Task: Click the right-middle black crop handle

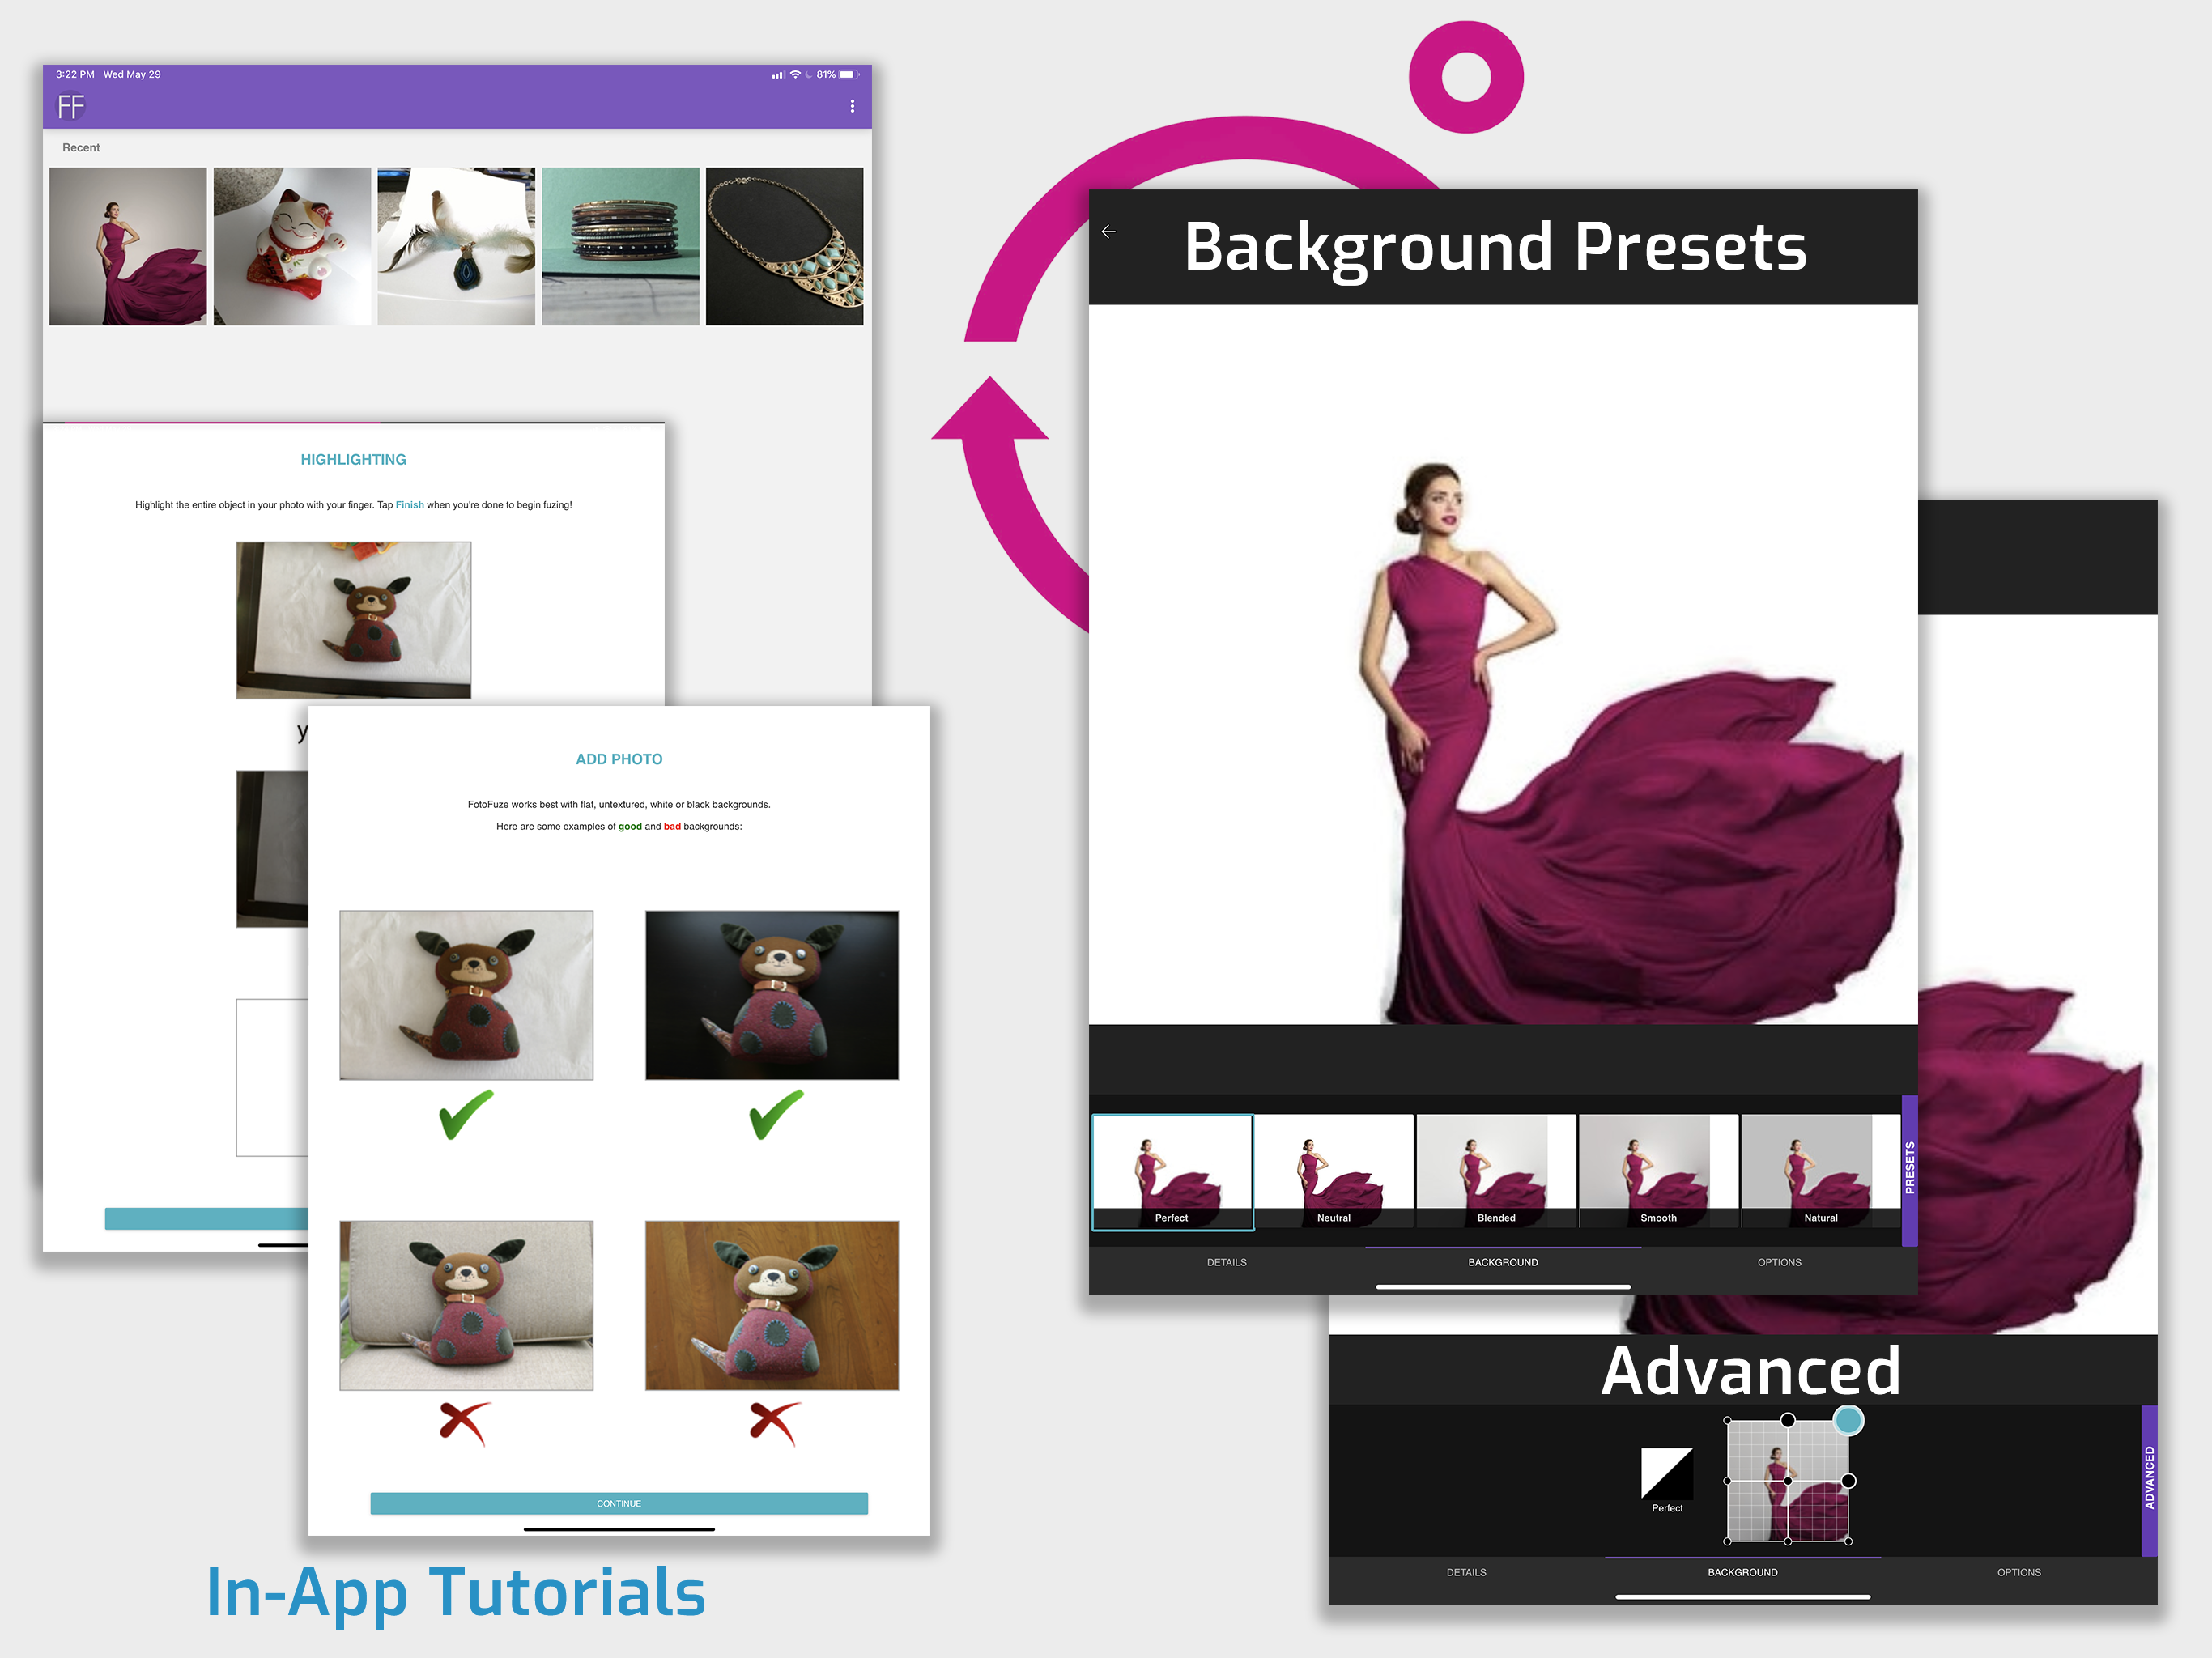Action: pos(1848,1481)
